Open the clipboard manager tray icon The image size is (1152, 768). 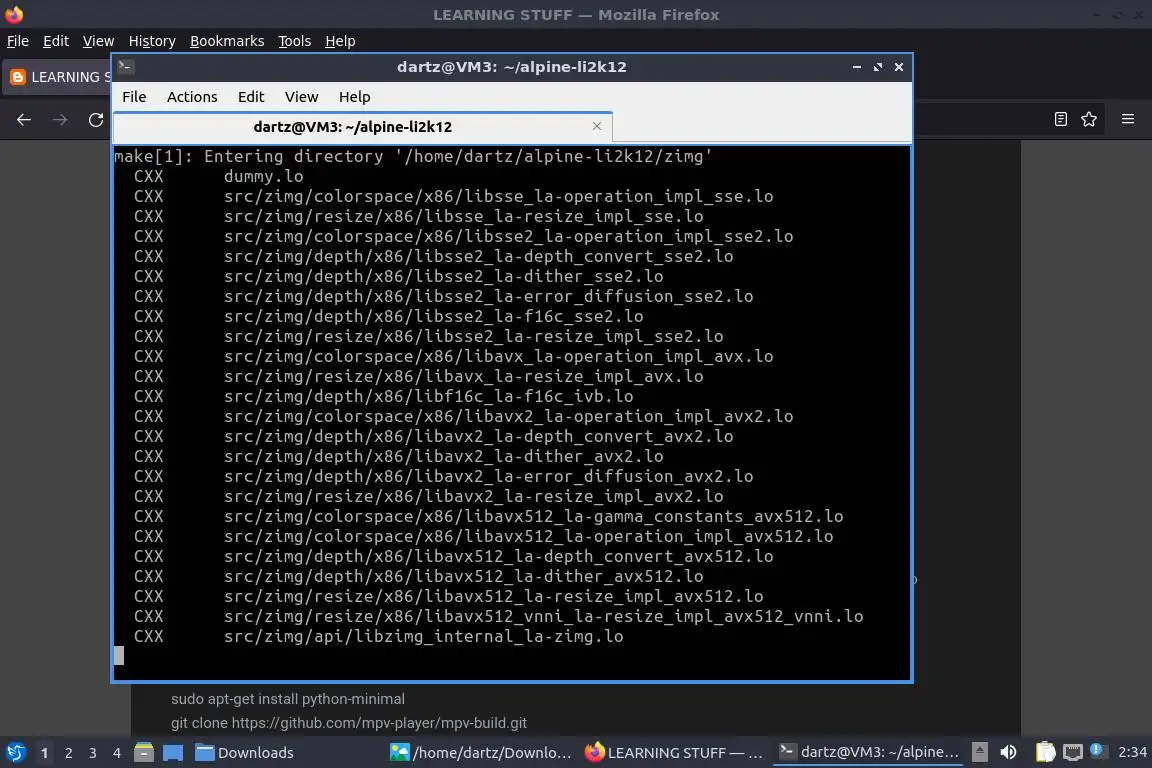(1045, 752)
